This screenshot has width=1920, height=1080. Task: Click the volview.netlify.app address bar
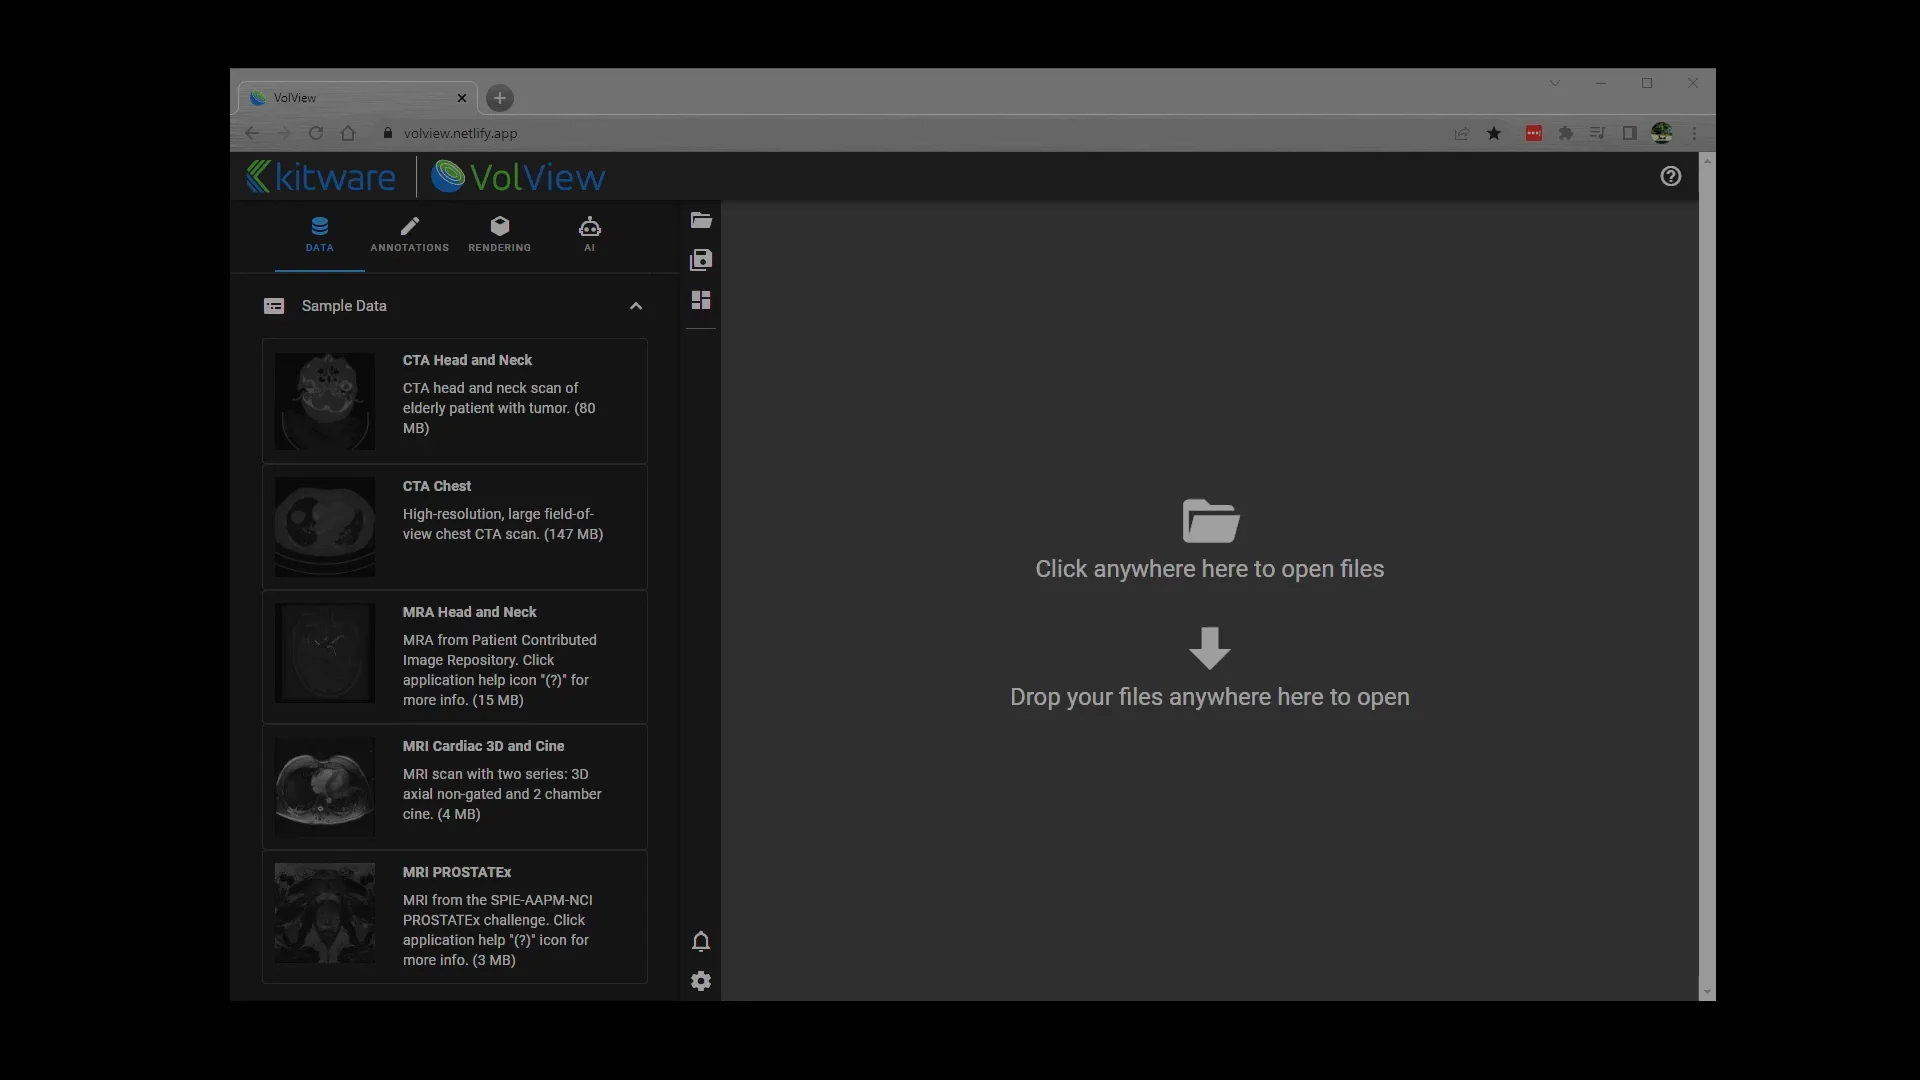(x=460, y=133)
